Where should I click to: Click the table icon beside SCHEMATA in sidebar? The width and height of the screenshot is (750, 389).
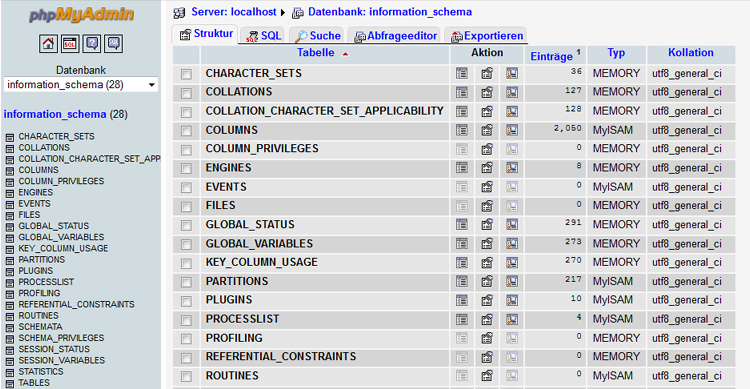point(10,327)
